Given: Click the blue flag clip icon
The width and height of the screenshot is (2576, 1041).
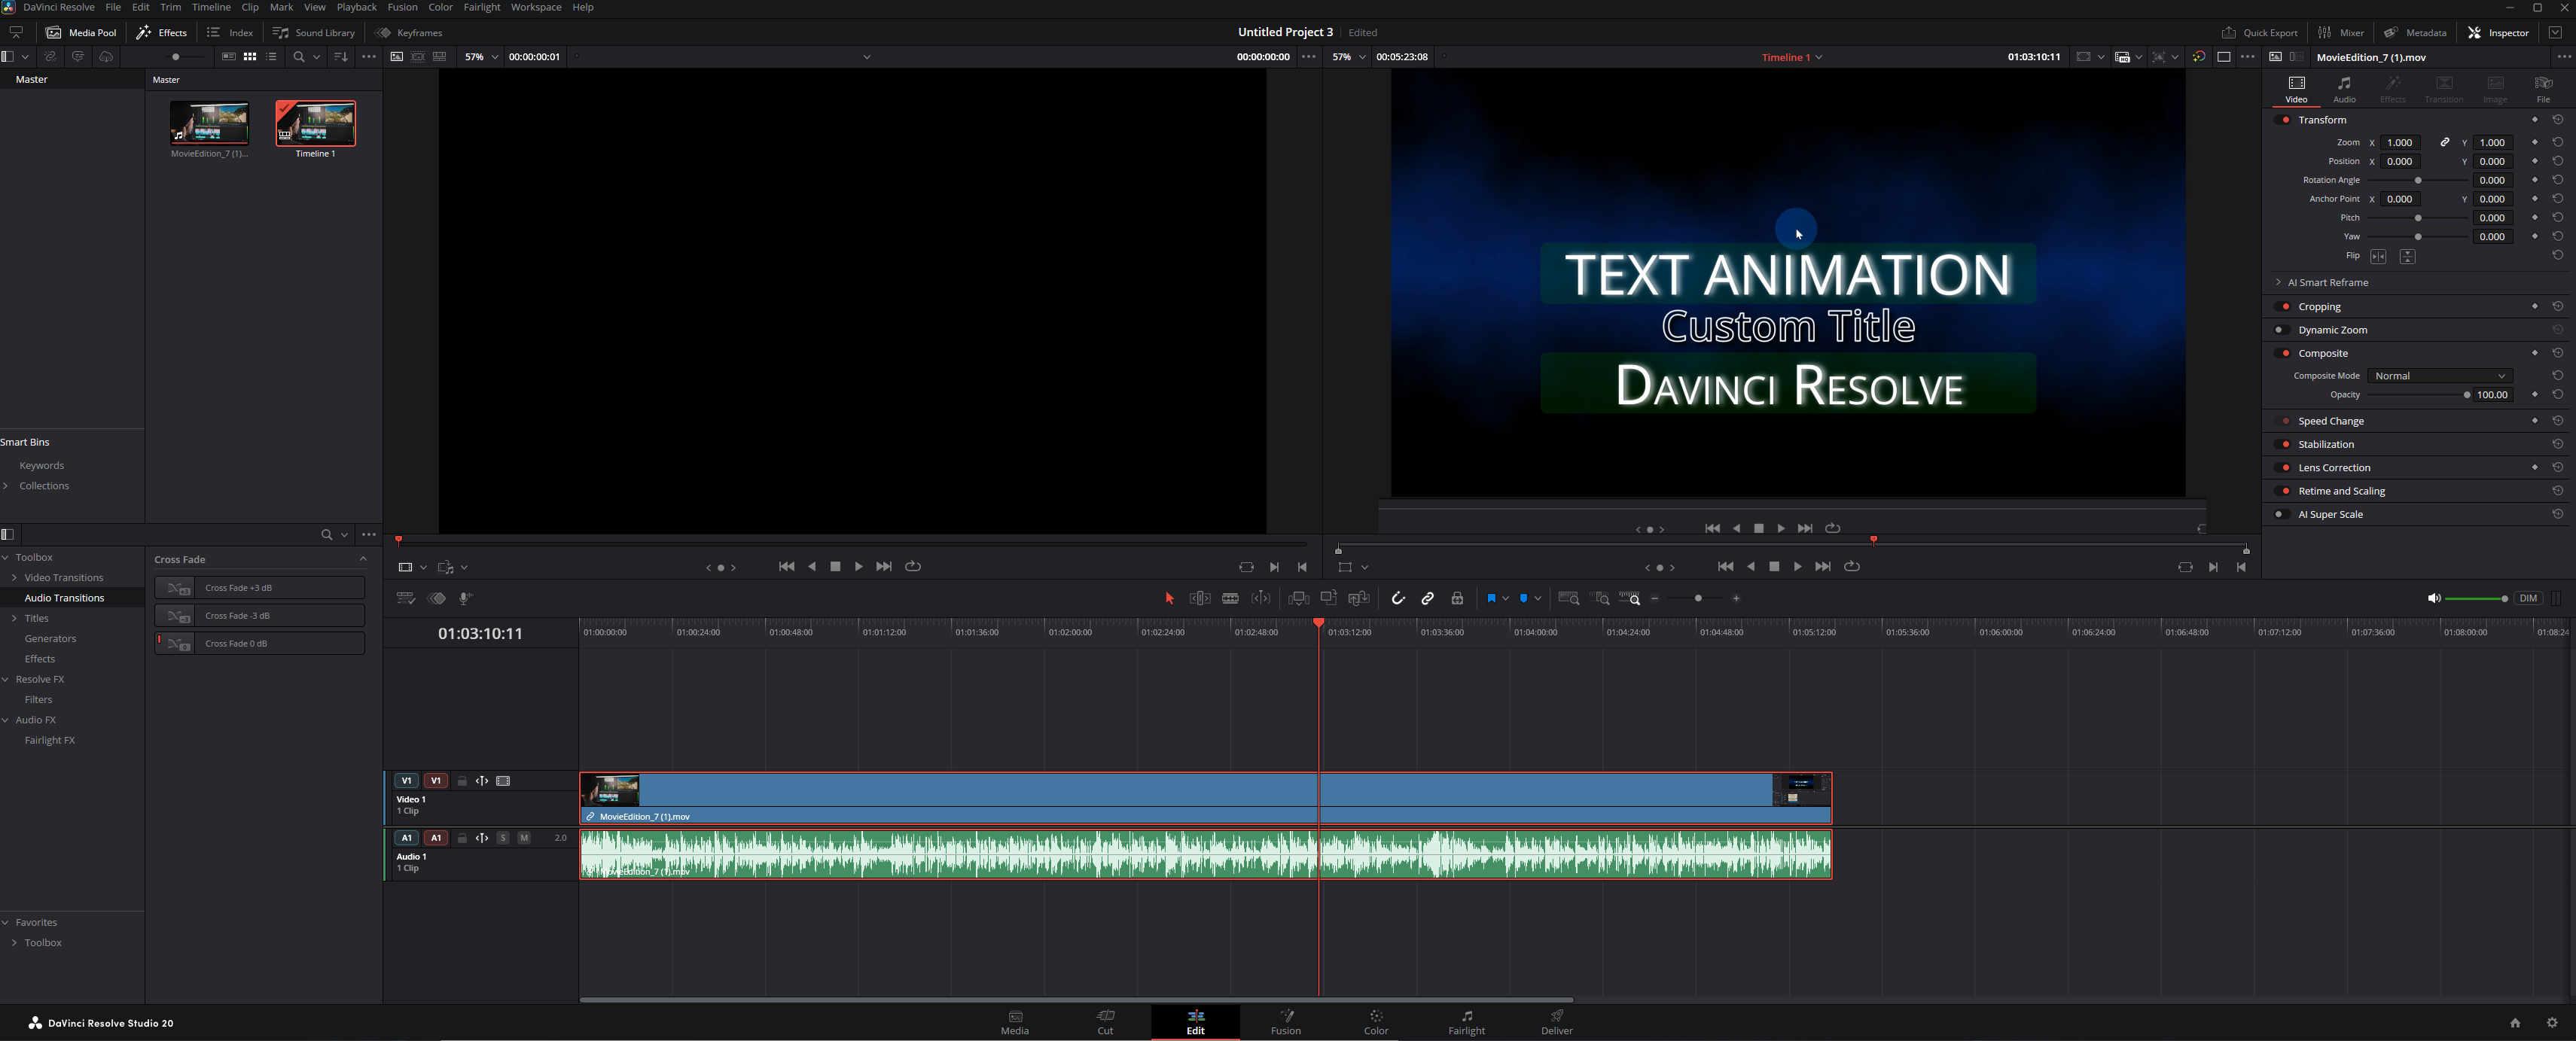Looking at the screenshot, I should [1490, 598].
